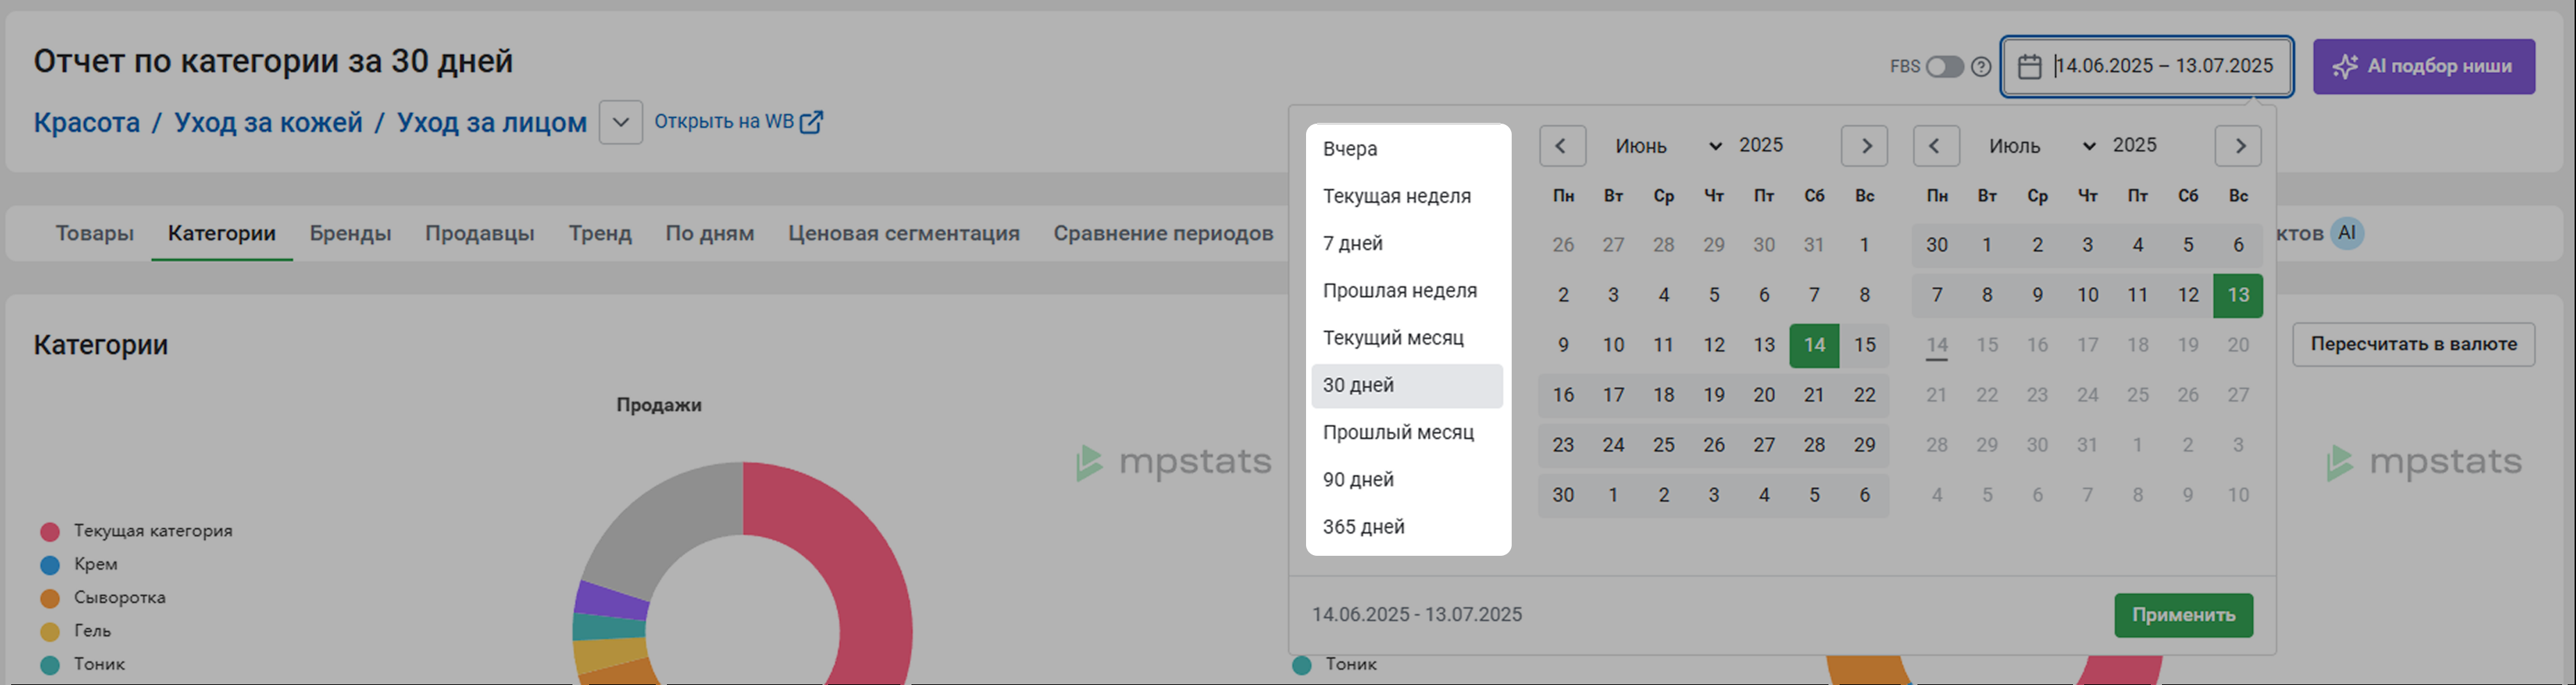
Task: Toggle Тоник legend item in left chart
Action: click(82, 664)
